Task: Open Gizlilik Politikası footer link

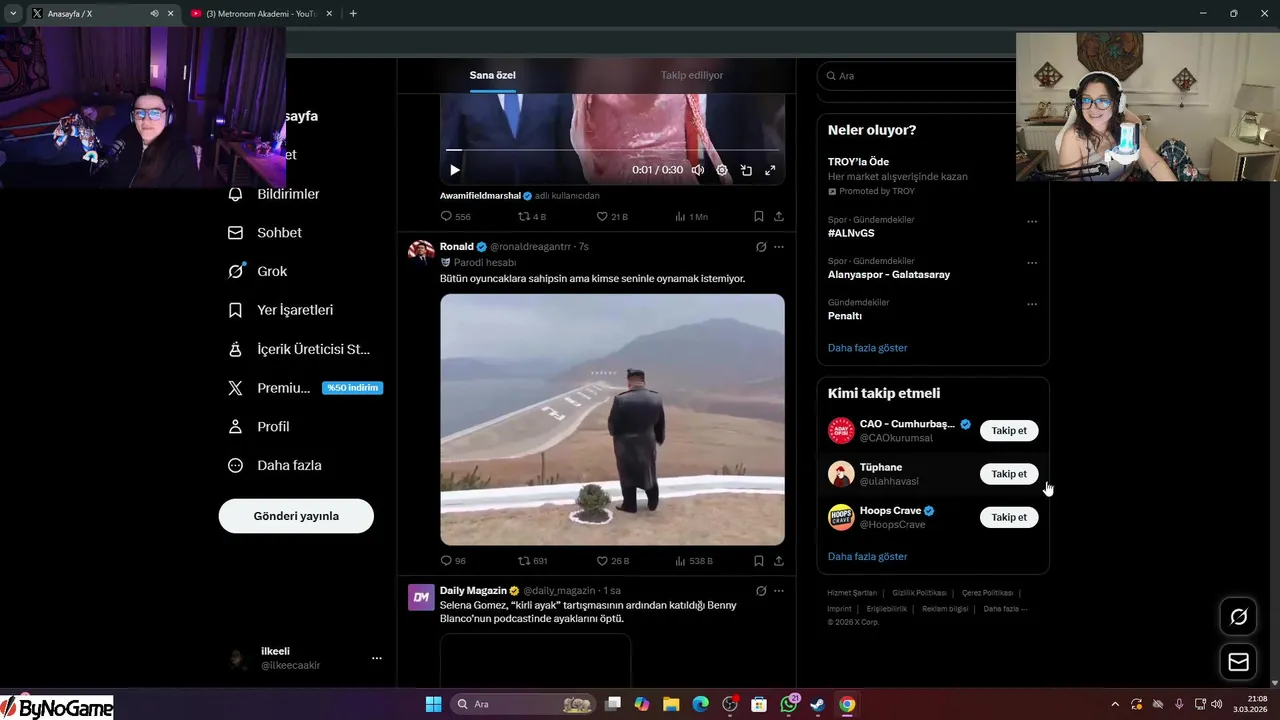Action: click(x=919, y=593)
